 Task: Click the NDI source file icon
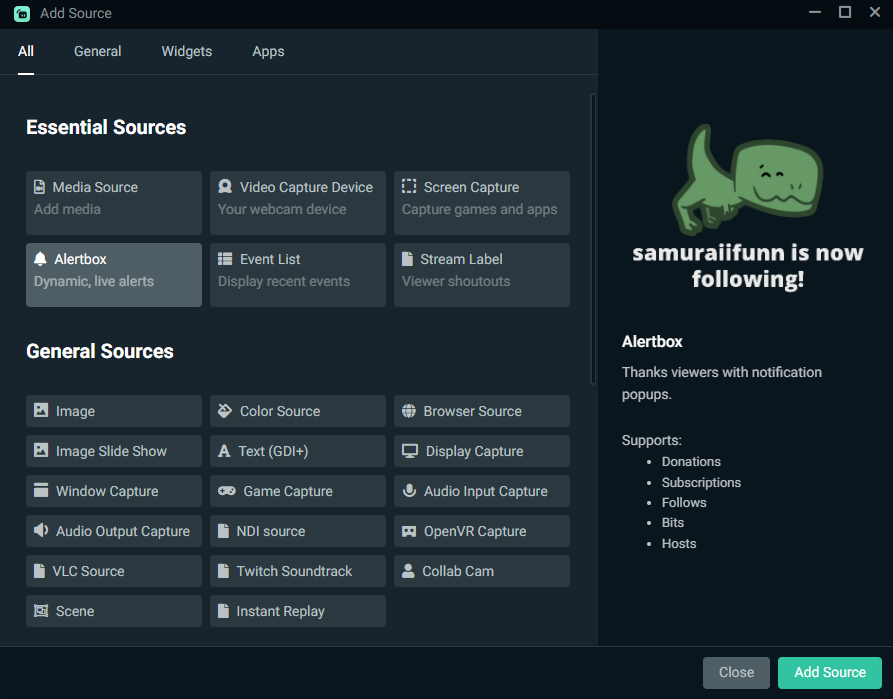[223, 530]
